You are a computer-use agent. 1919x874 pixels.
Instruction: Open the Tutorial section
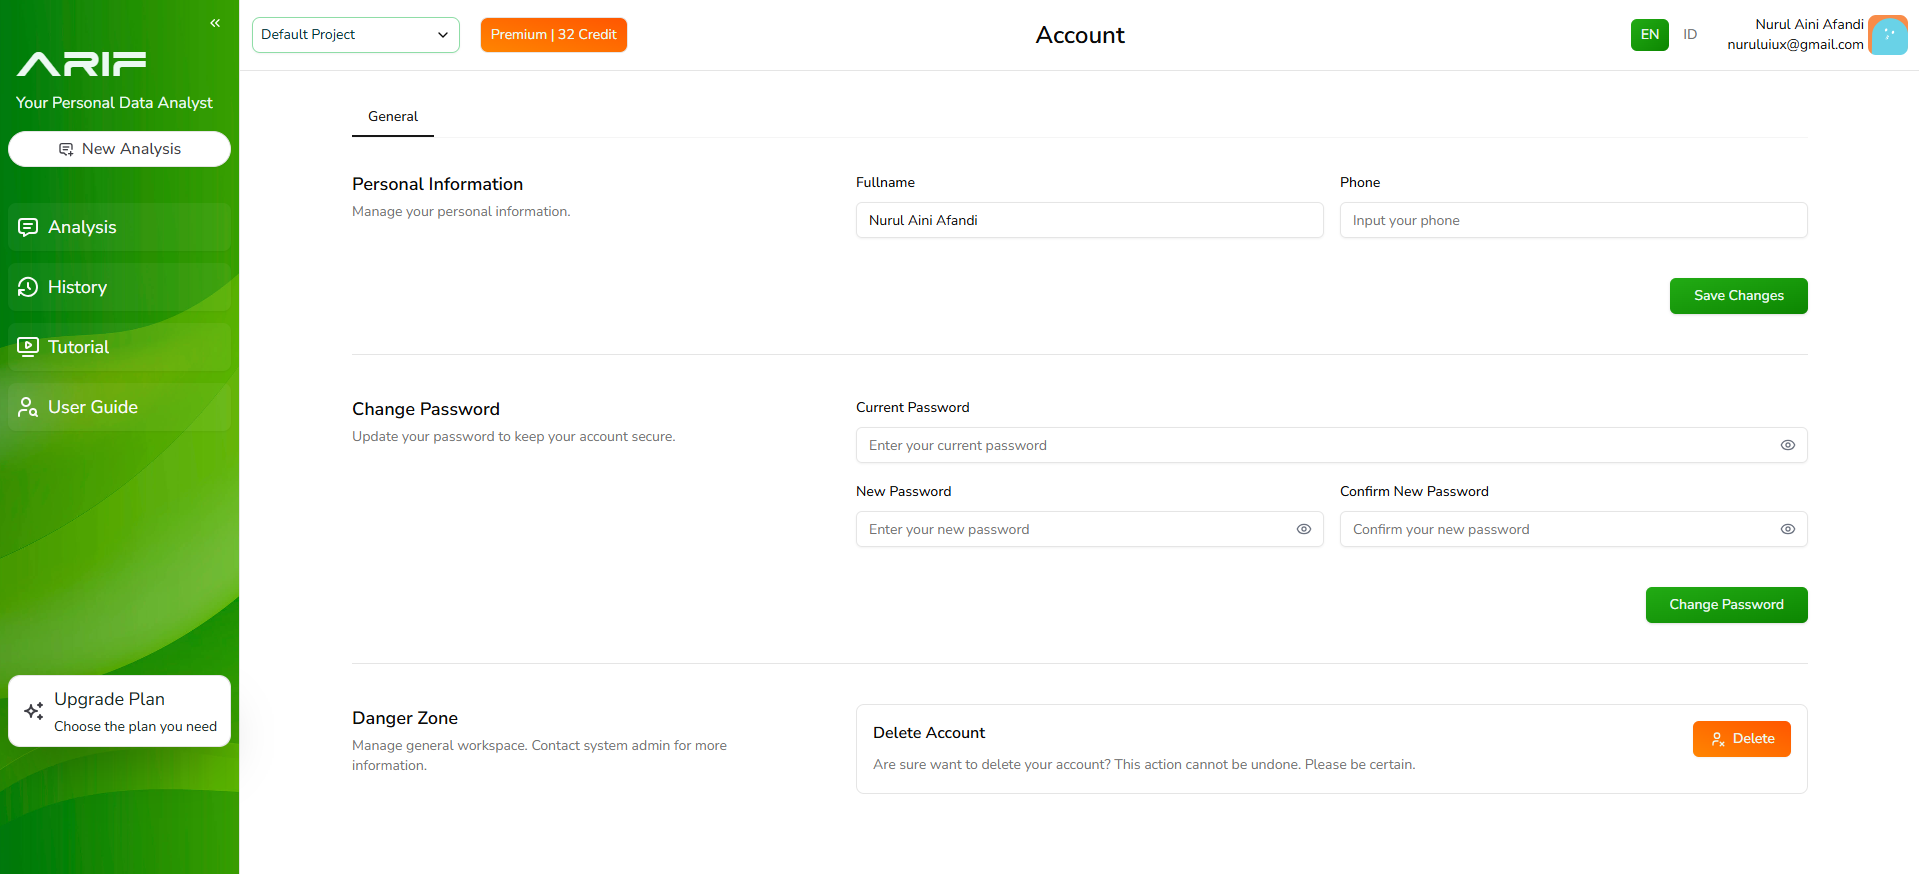point(119,347)
